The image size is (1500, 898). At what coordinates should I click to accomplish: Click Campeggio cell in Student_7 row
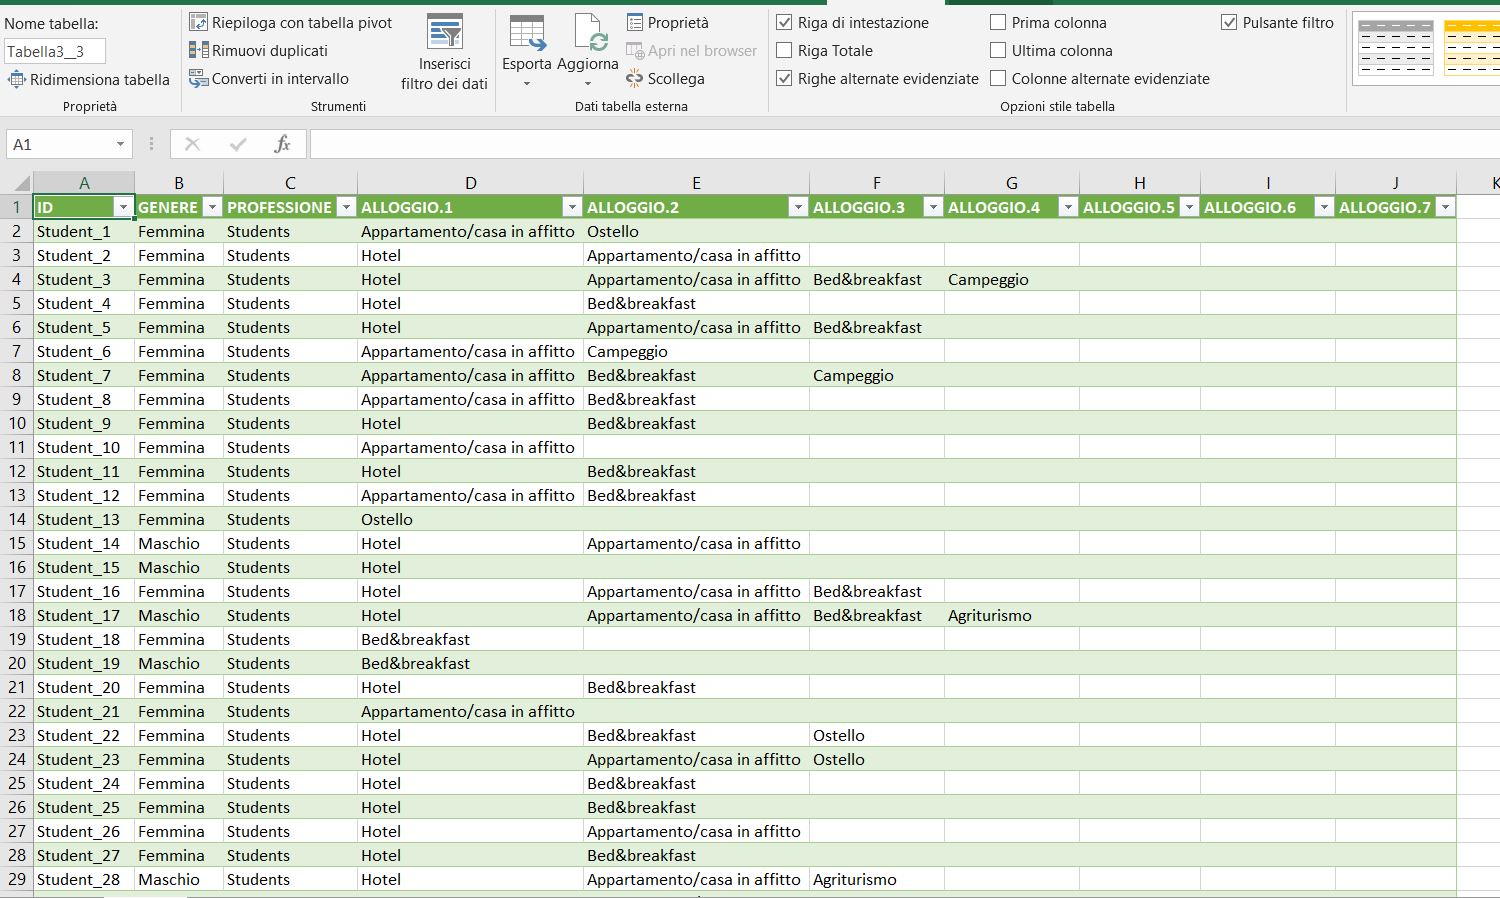pyautogui.click(x=877, y=375)
